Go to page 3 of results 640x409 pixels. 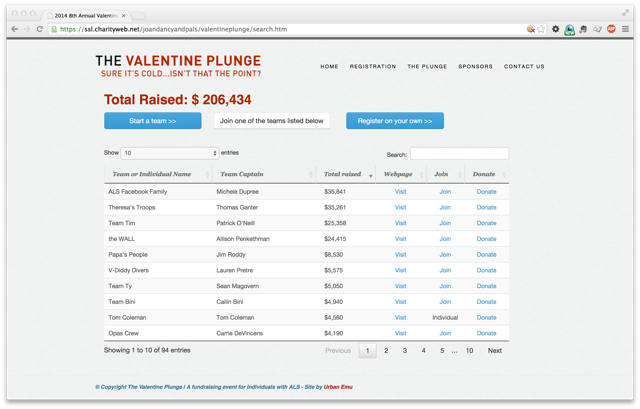click(x=405, y=351)
